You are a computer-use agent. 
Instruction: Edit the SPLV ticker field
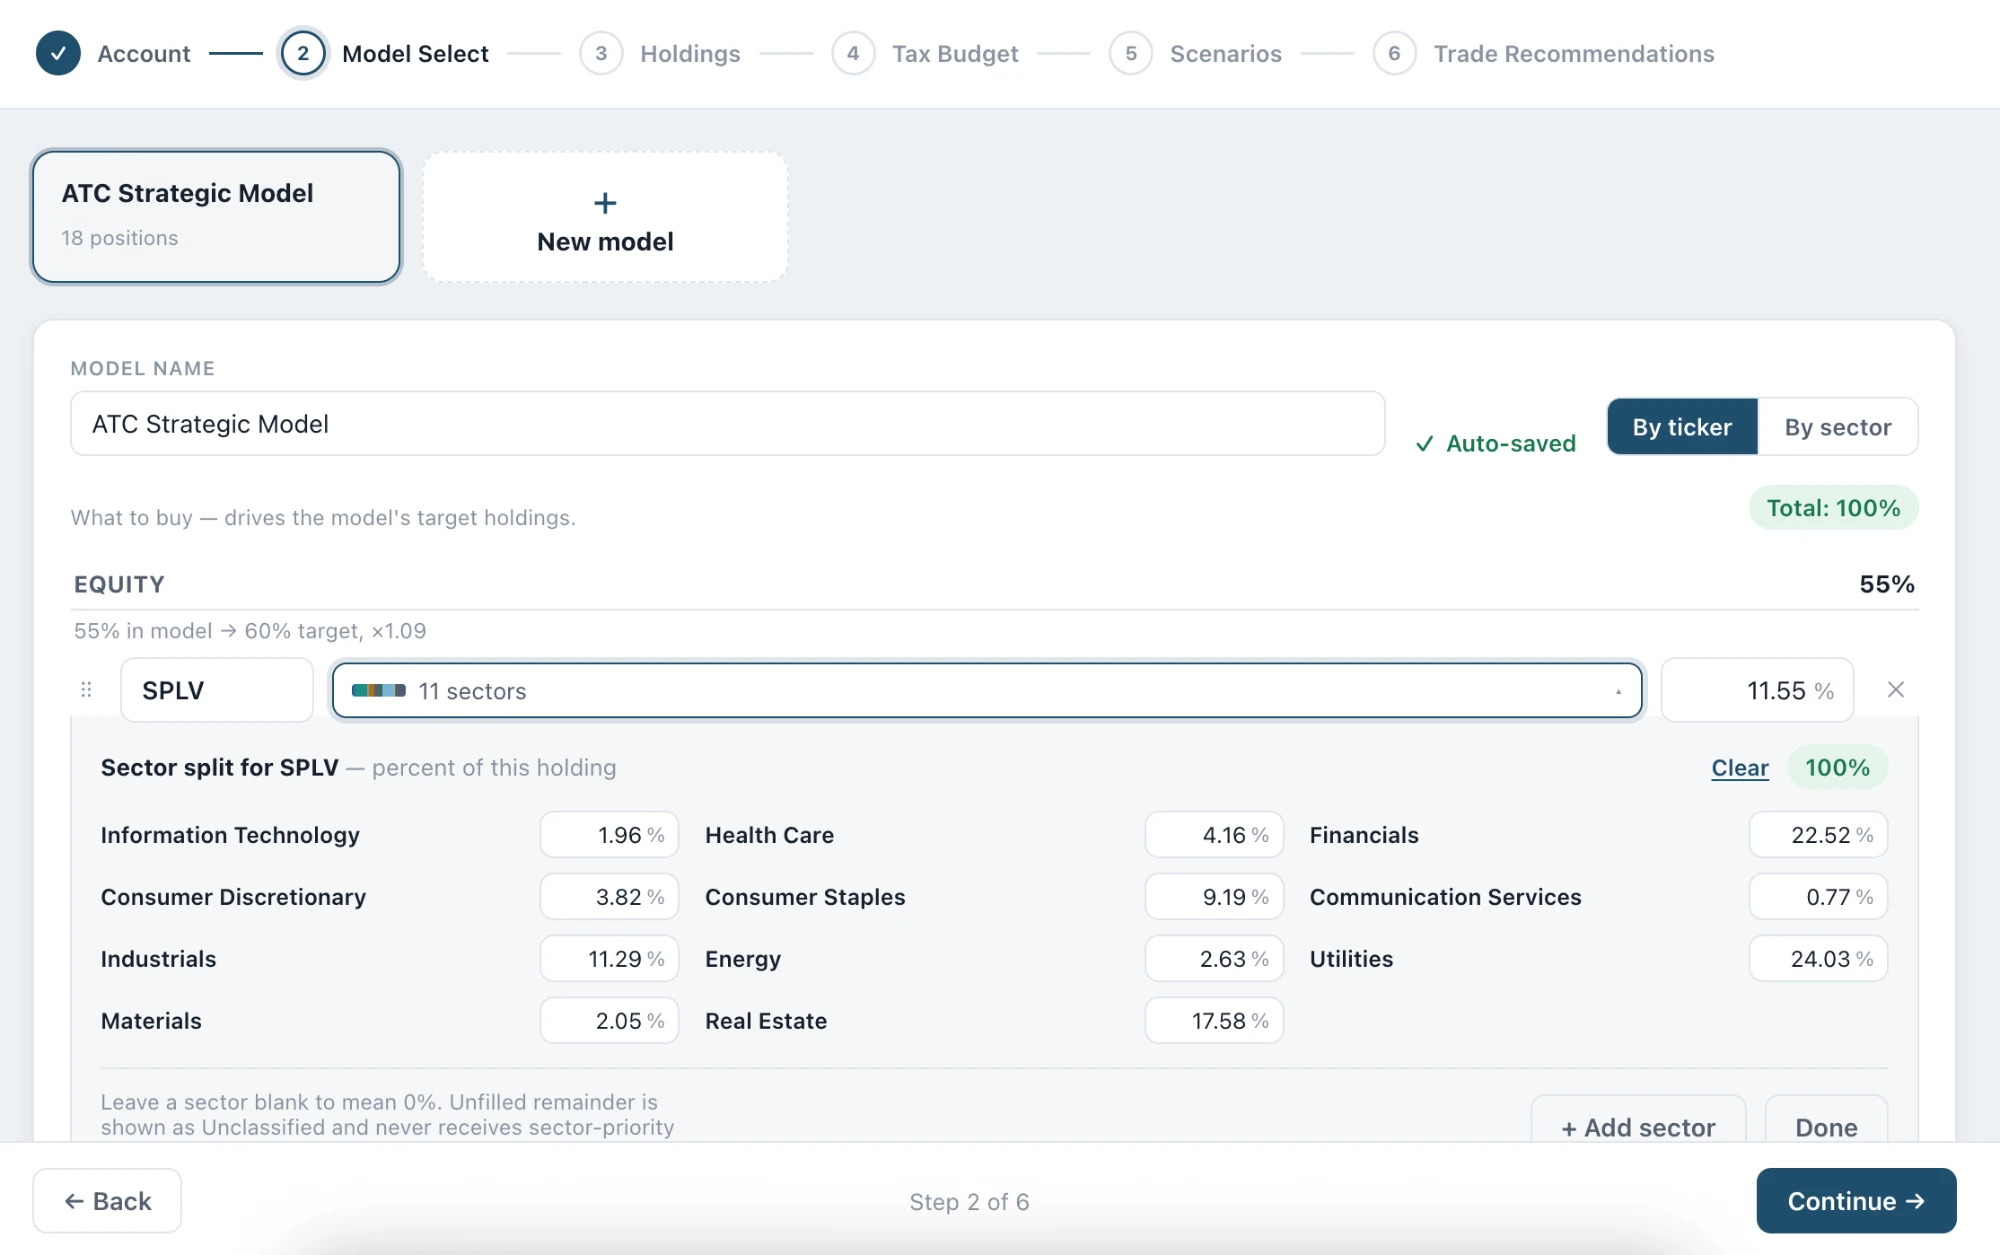coord(217,690)
